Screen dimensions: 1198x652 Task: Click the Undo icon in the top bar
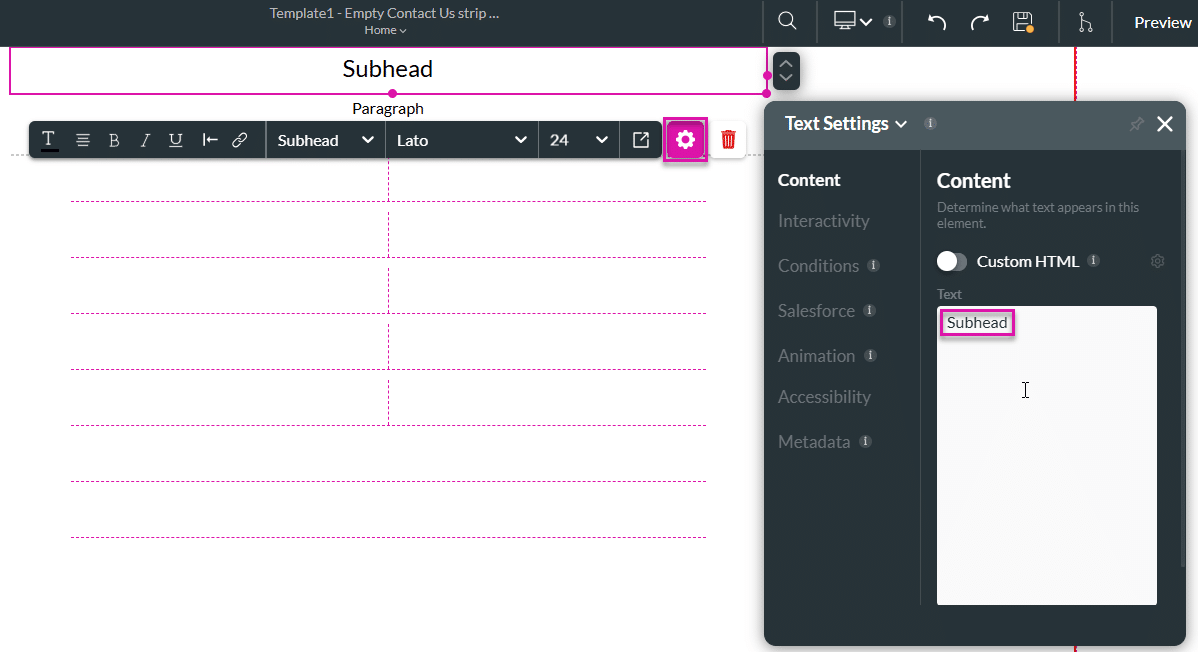(936, 21)
